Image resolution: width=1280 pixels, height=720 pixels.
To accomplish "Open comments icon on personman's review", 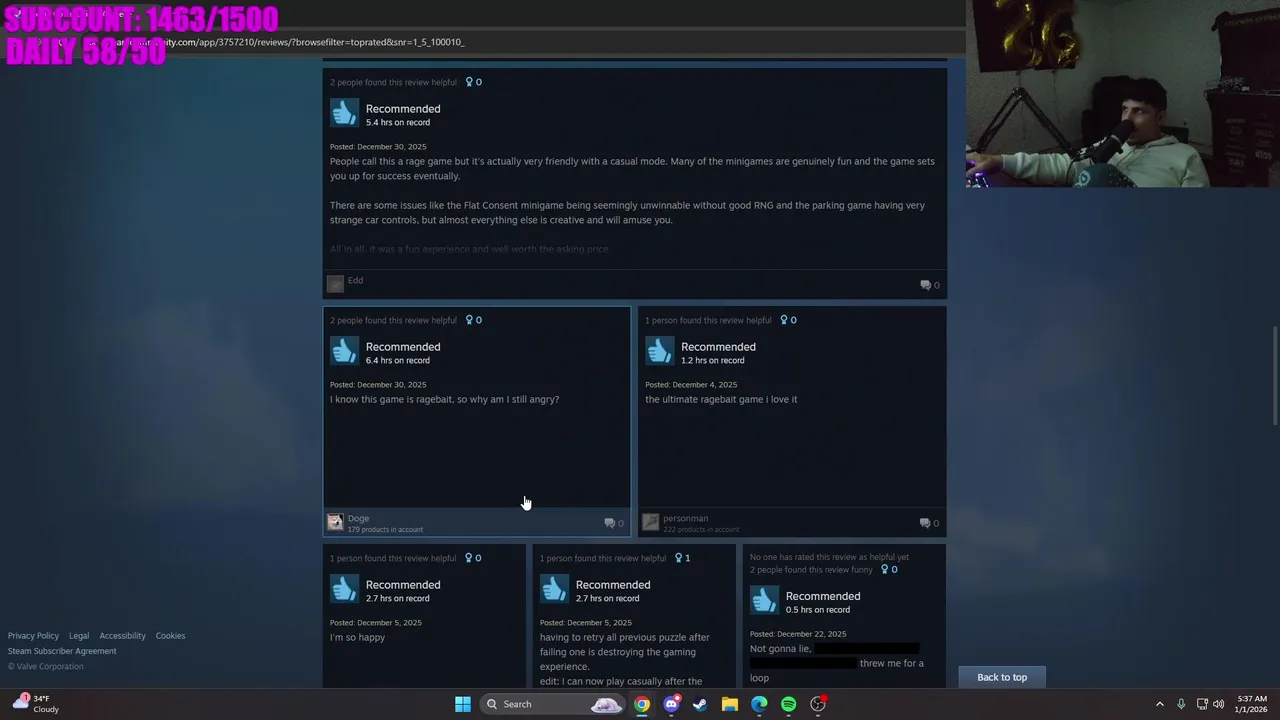I will 925,523.
